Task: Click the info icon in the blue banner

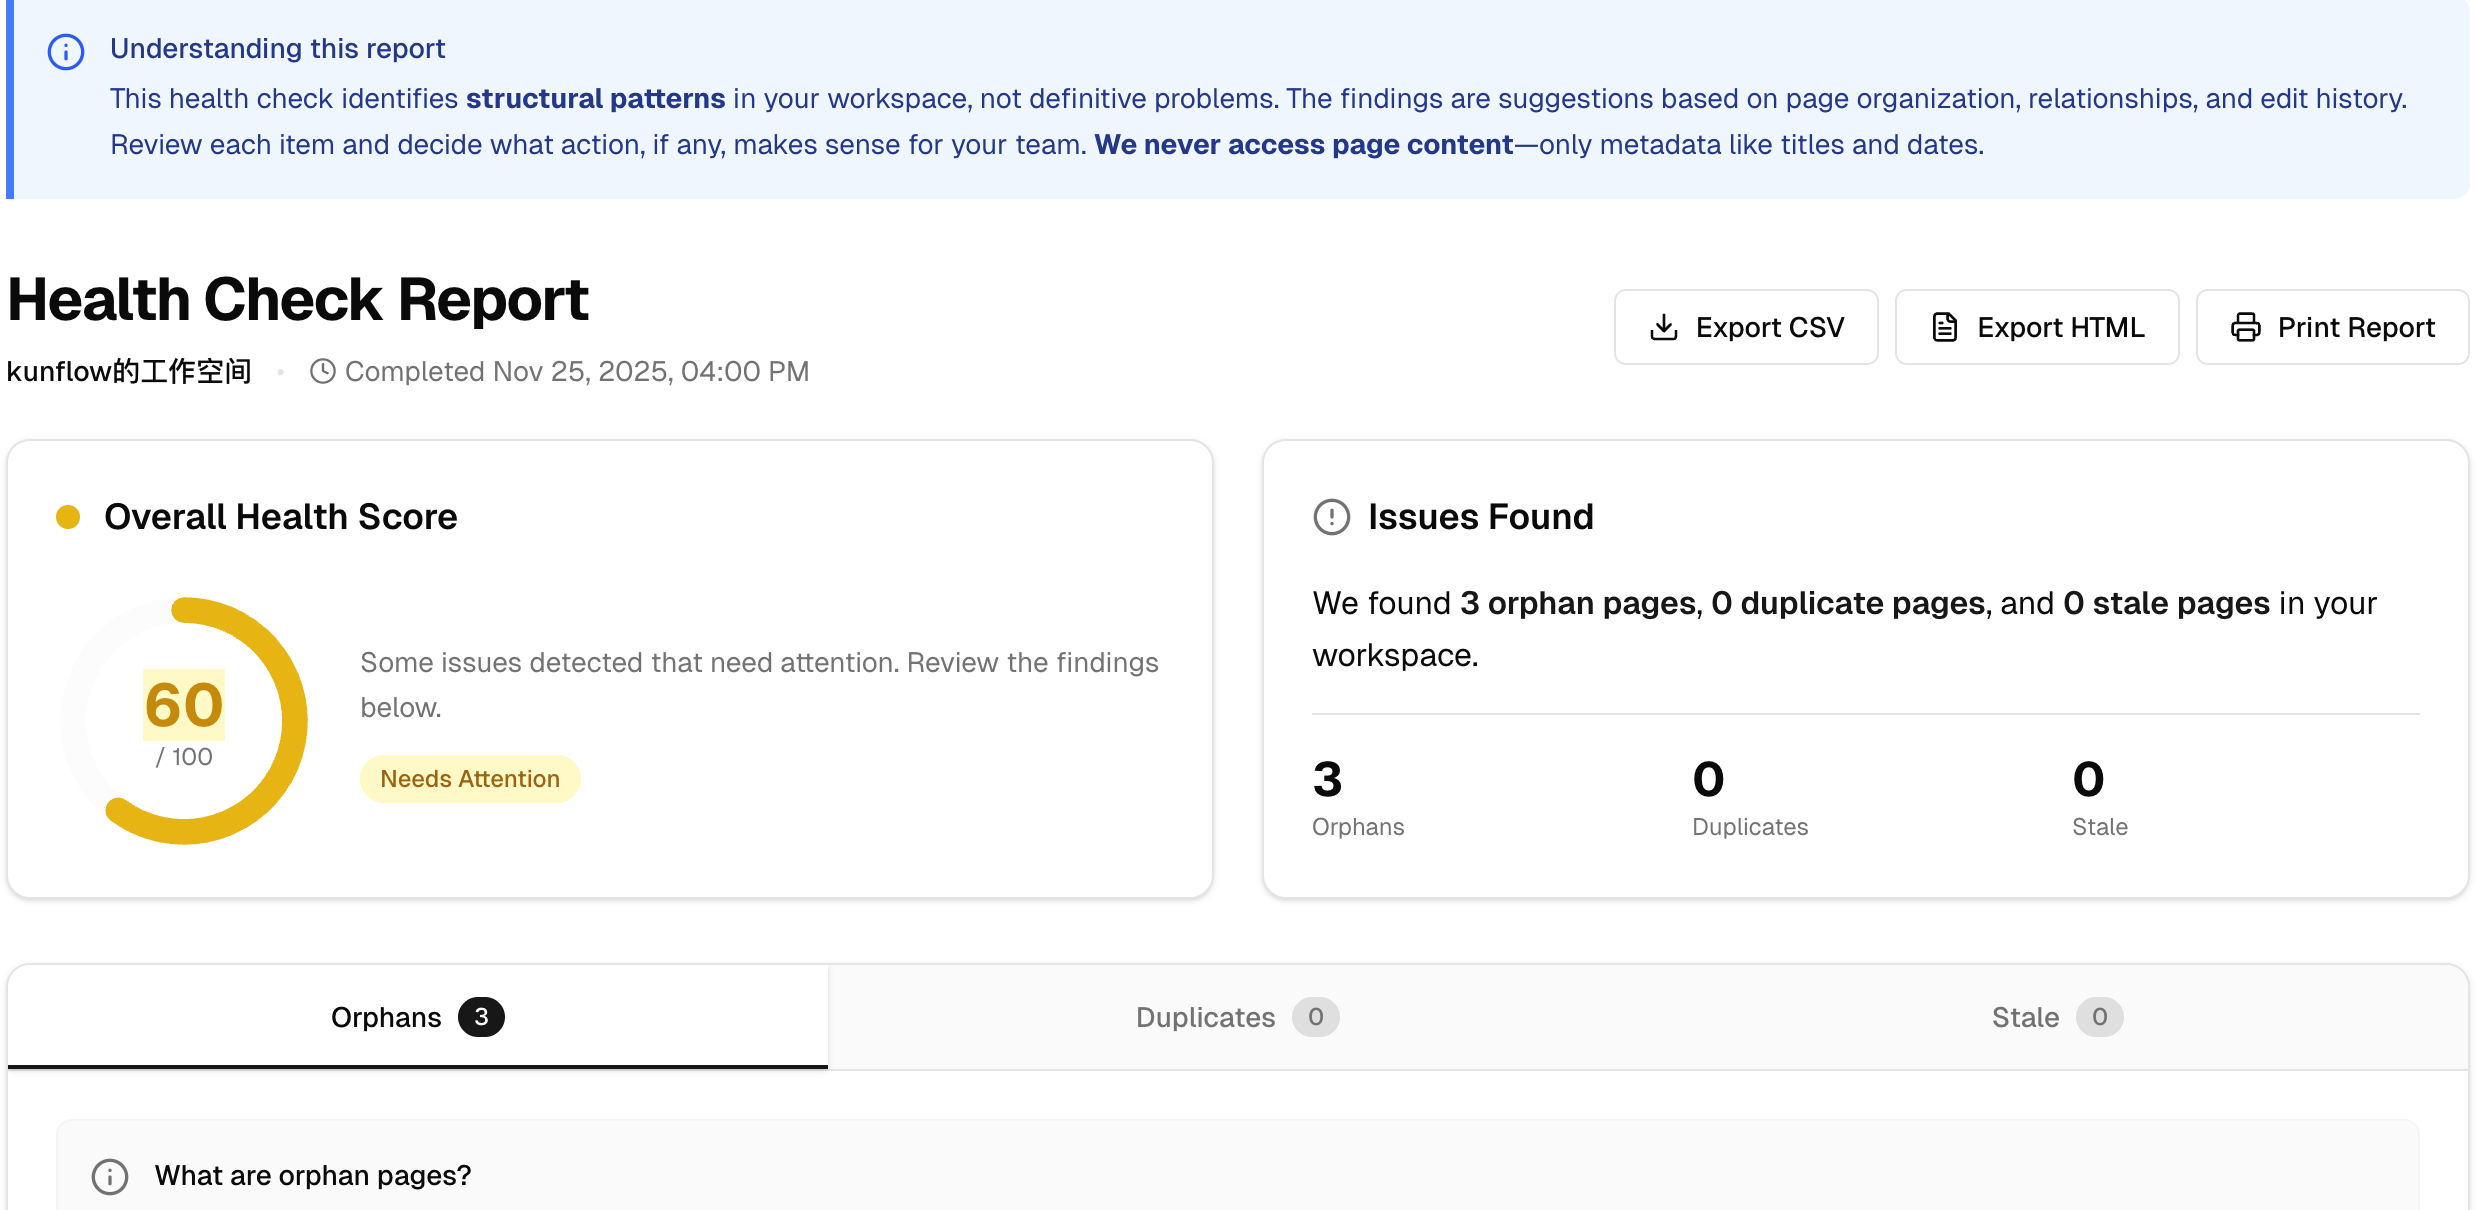Action: point(65,52)
